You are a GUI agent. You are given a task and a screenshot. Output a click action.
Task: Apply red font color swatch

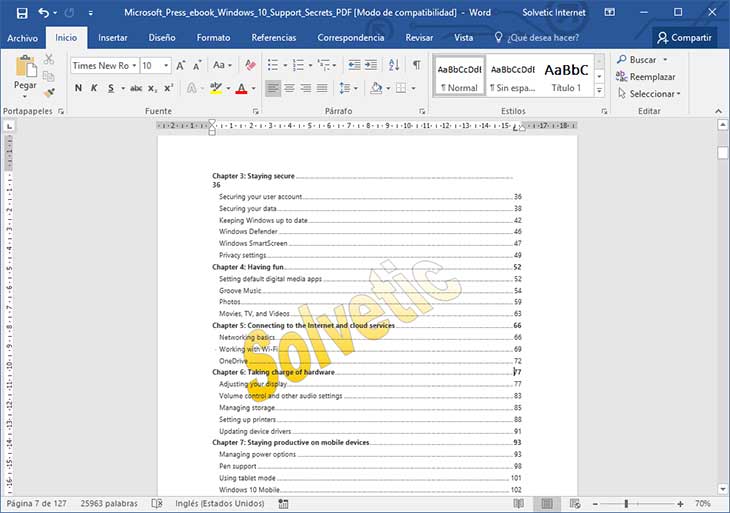coord(241,88)
